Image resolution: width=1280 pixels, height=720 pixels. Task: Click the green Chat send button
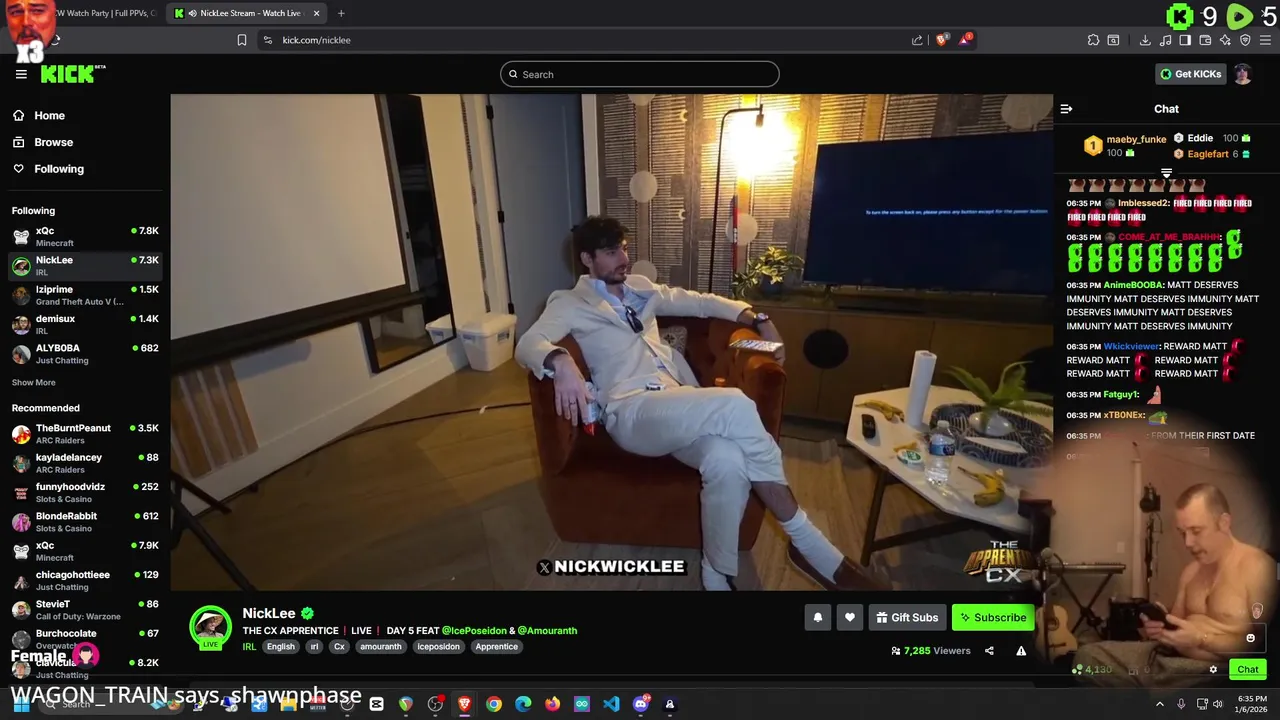coord(1247,670)
